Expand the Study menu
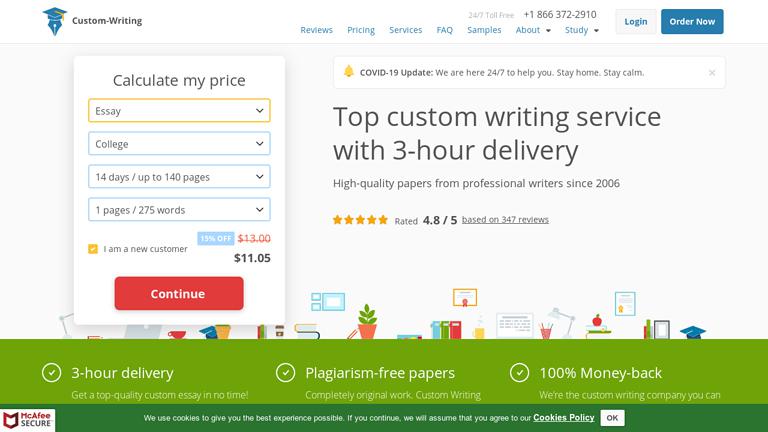Image resolution: width=768 pixels, height=432 pixels. point(582,30)
